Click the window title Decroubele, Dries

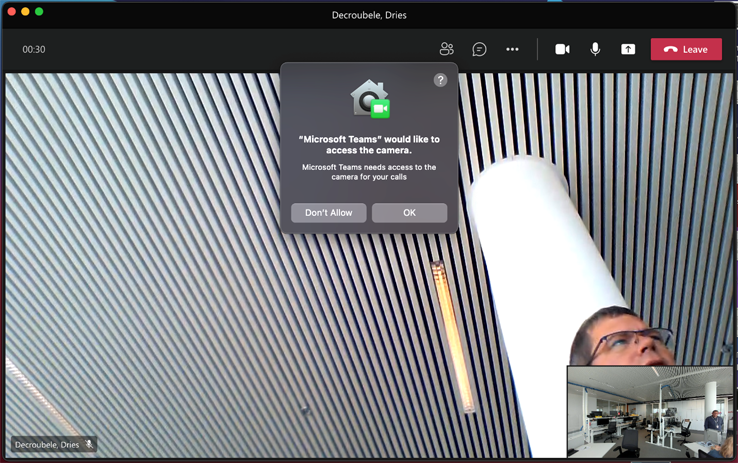click(369, 15)
